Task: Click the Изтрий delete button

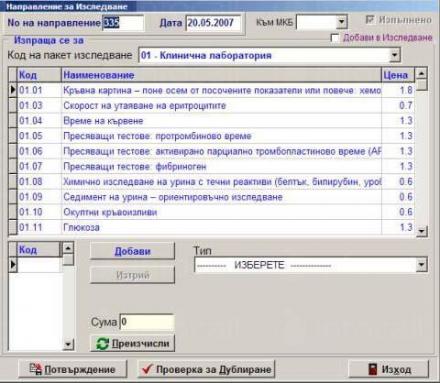Action: (x=132, y=275)
